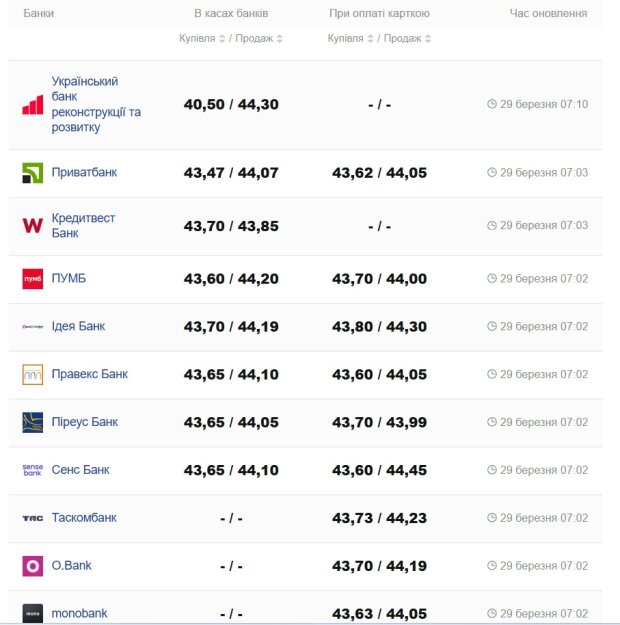This screenshot has width=620, height=625.
Task: Open the Сенс Банк link
Action: (80, 470)
